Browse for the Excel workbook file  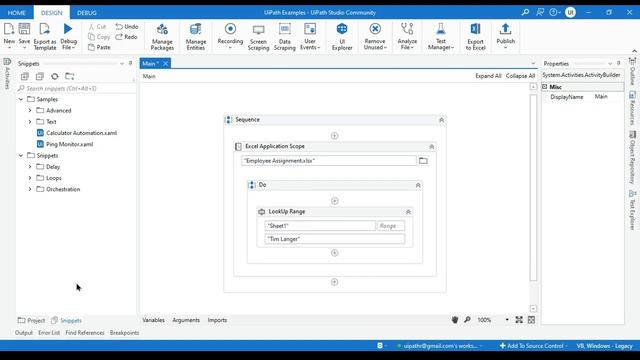tap(423, 161)
